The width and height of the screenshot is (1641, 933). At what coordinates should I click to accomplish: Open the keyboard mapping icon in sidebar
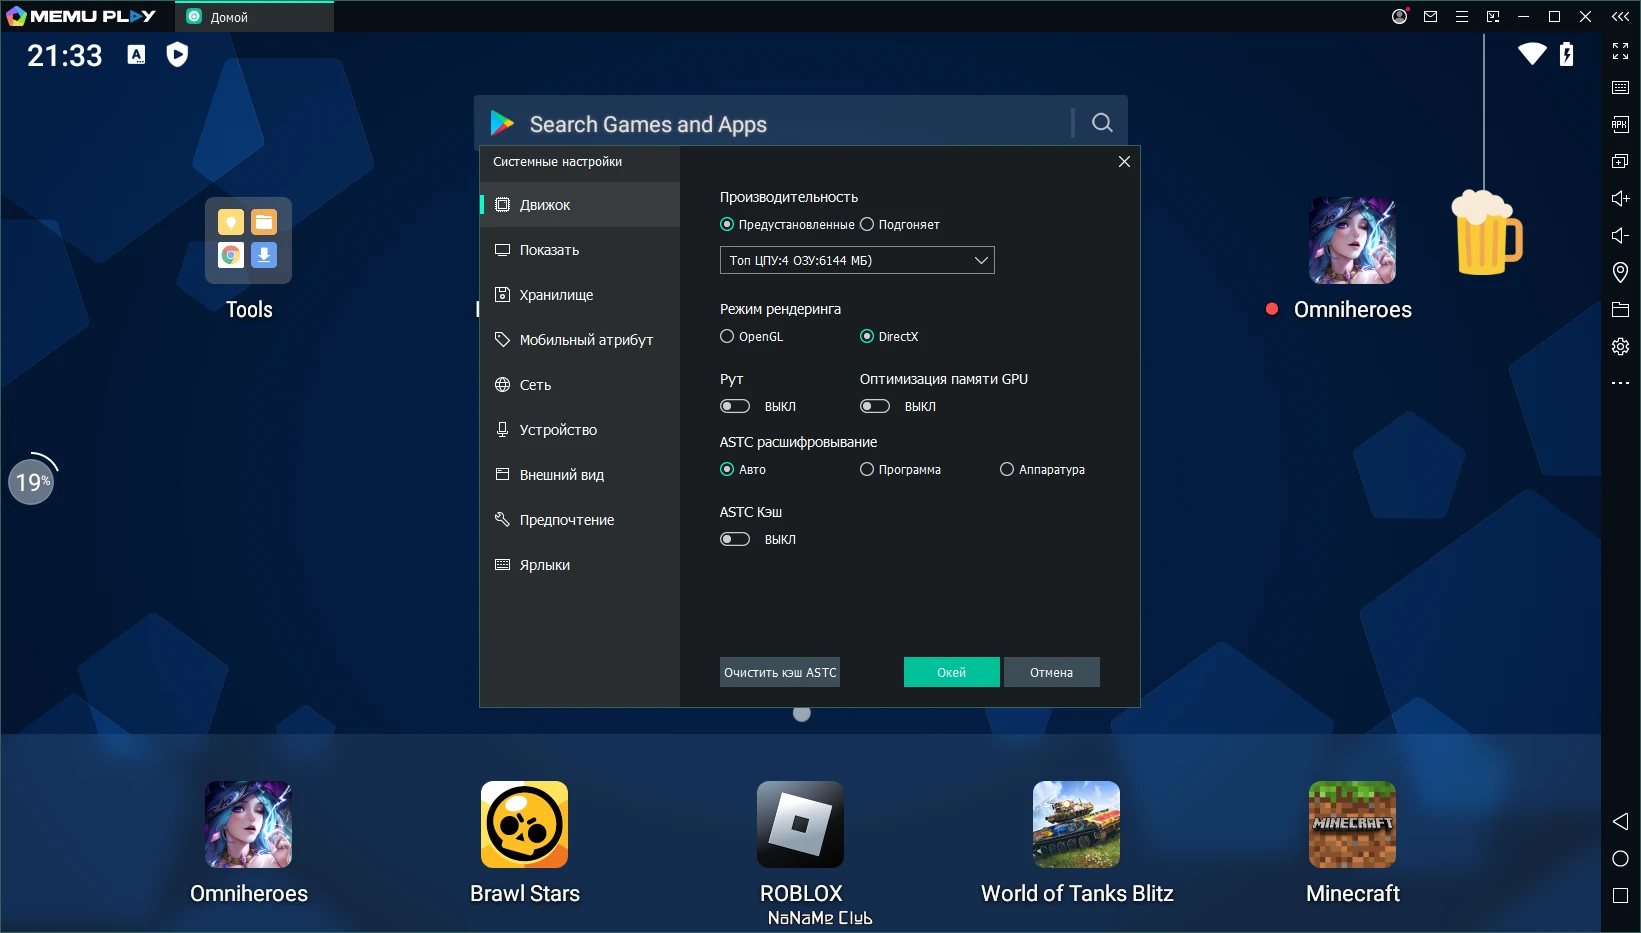pos(1620,87)
